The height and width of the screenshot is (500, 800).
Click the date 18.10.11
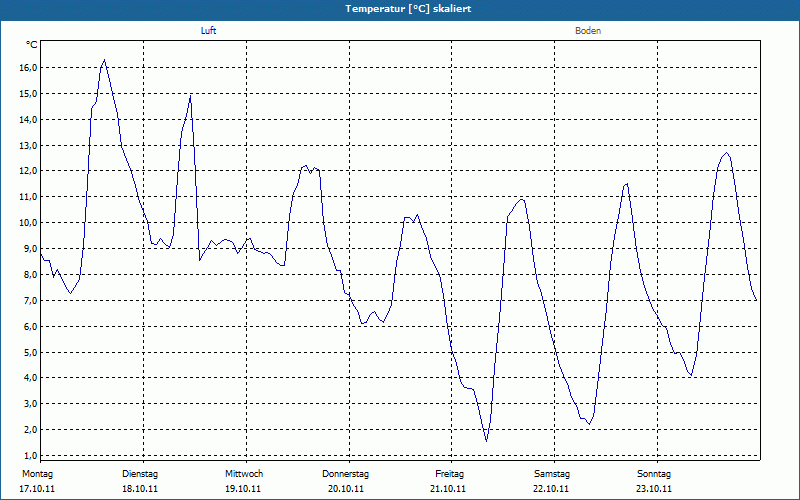140,489
